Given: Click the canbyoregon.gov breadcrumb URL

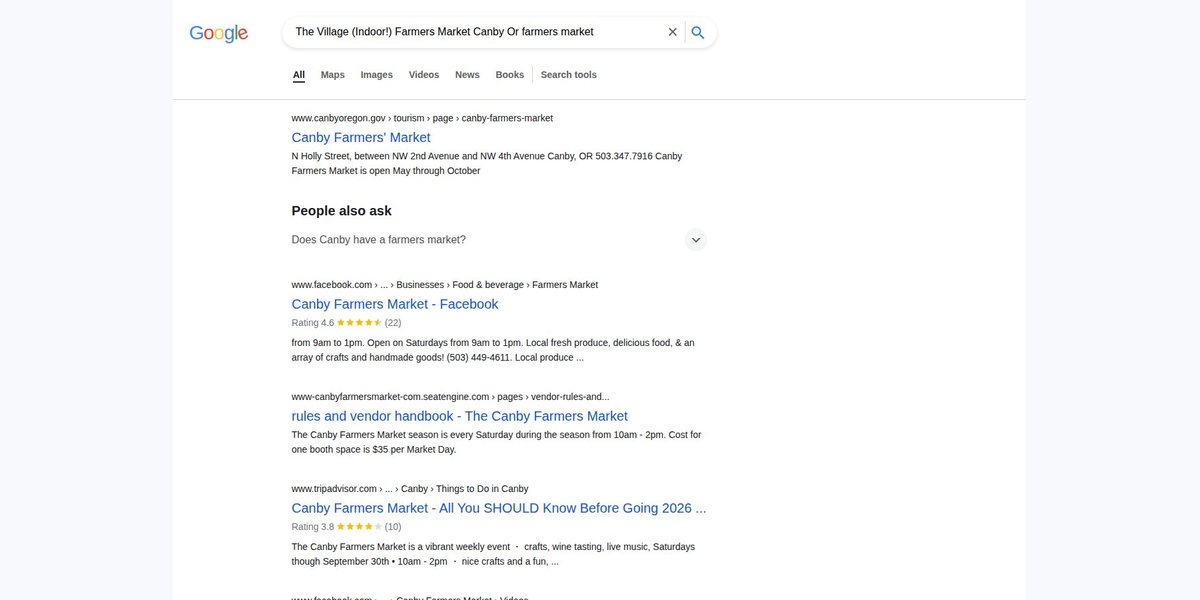Looking at the screenshot, I should click(x=422, y=118).
